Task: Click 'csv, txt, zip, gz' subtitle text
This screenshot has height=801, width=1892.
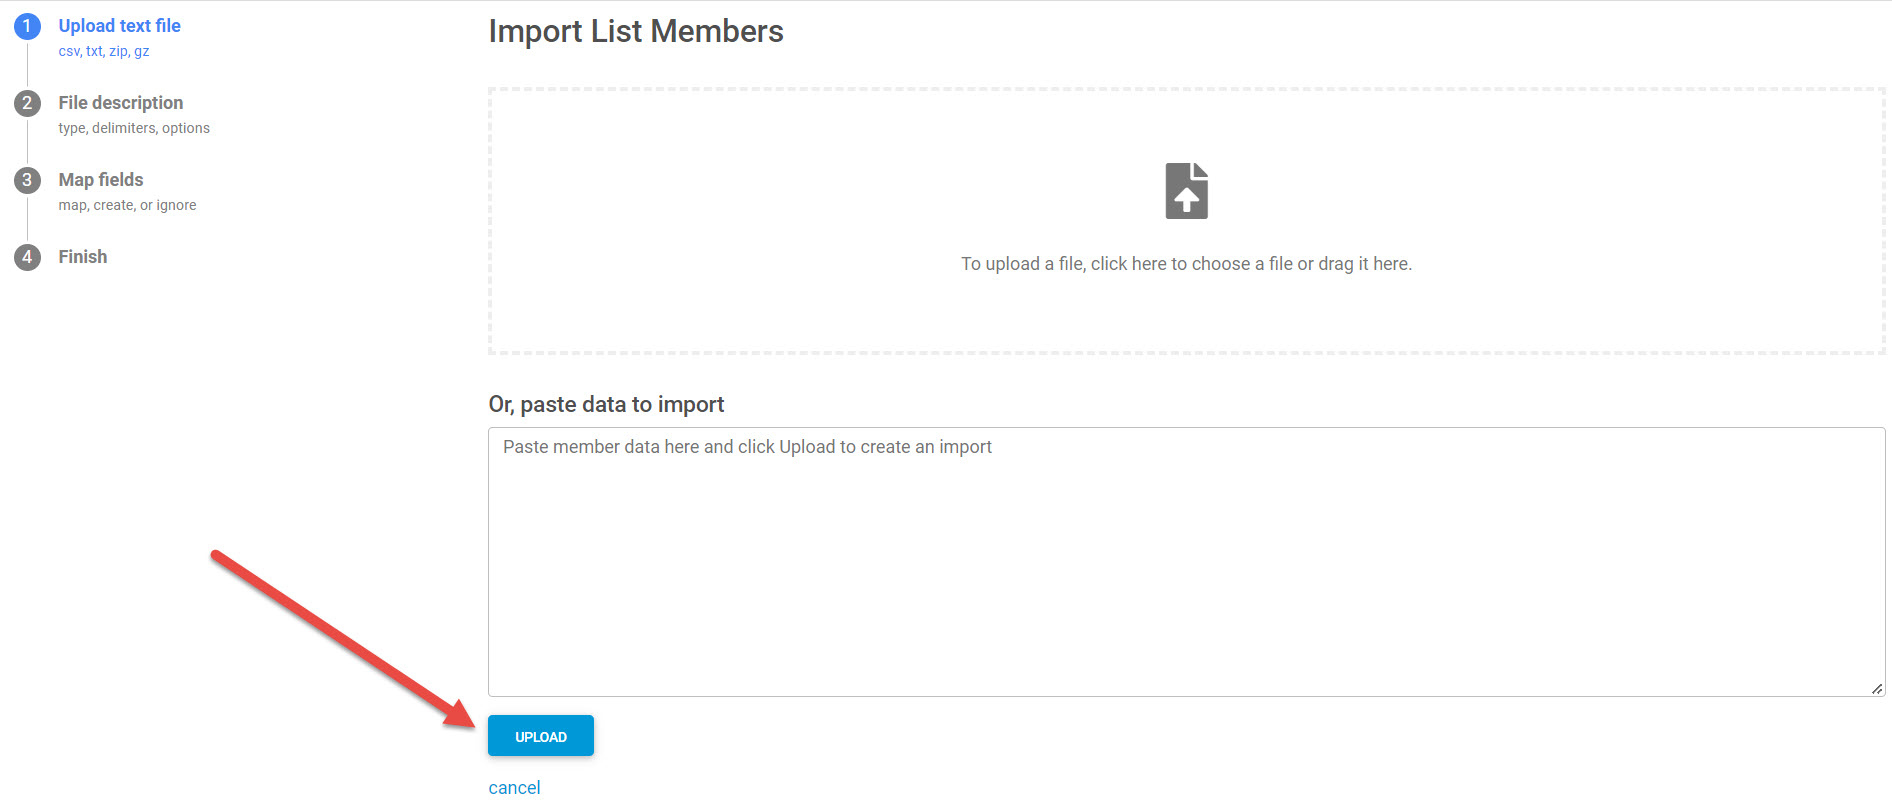Action: coord(103,51)
